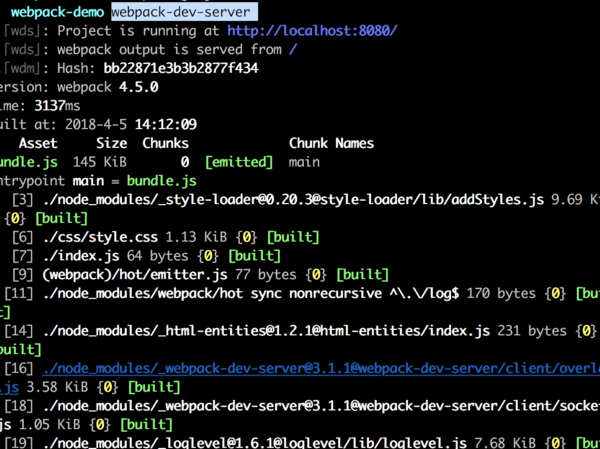The width and height of the screenshot is (600, 449).
Task: Click the 170 bytes size value
Action: click(501, 293)
